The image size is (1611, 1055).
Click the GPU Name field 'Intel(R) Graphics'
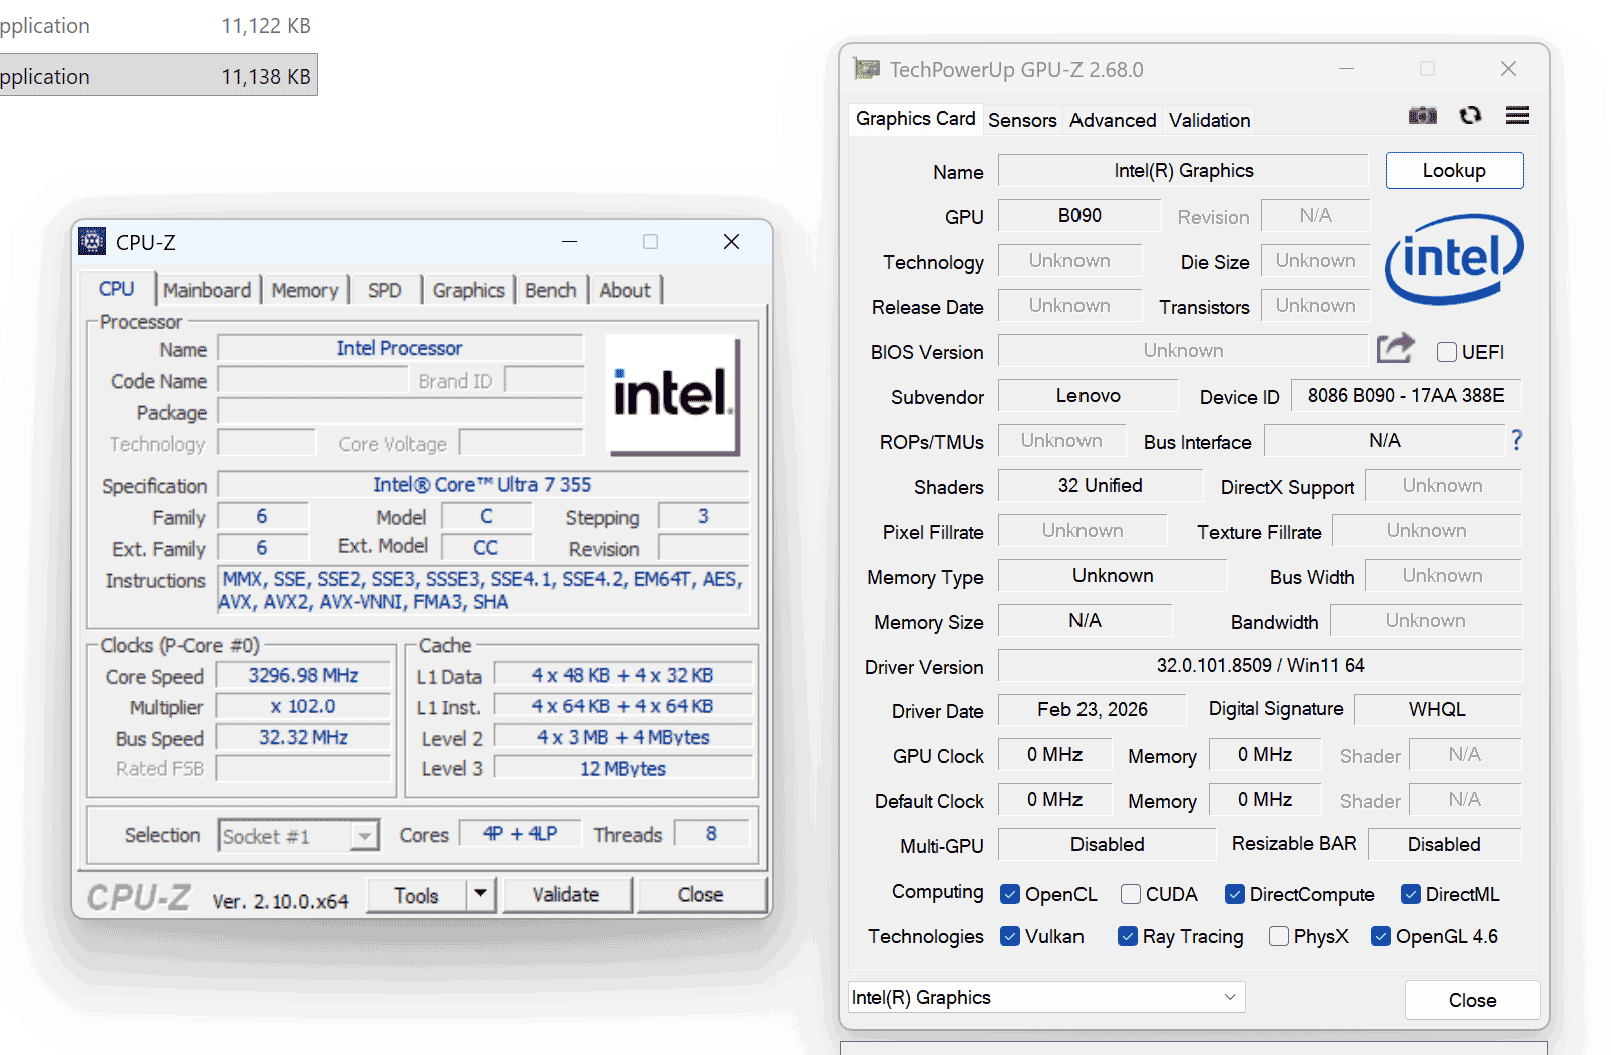tap(1183, 170)
